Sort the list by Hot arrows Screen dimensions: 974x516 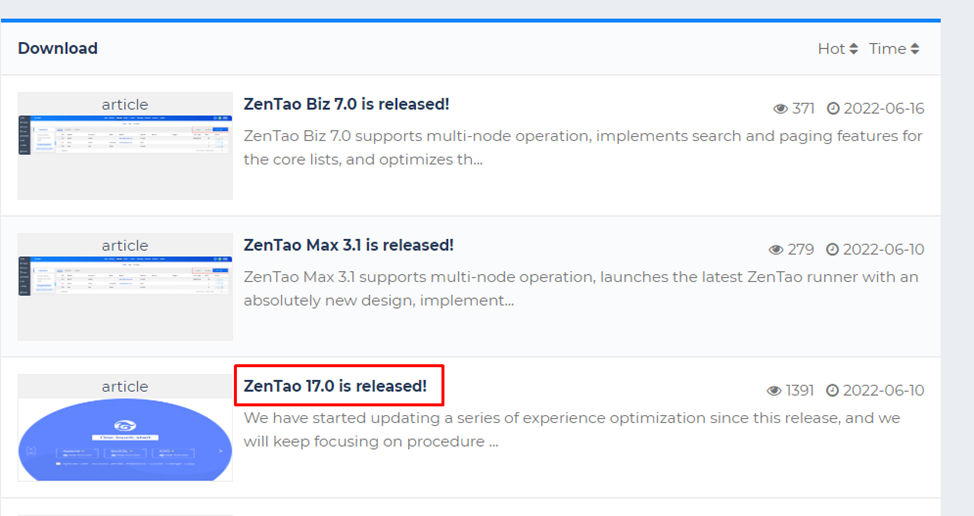[x=853, y=48]
